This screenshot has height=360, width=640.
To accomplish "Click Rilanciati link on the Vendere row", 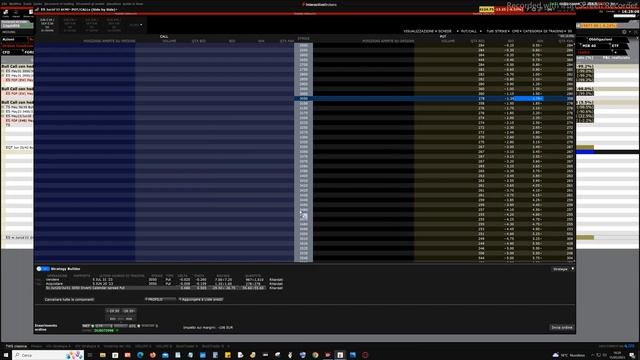I will (x=276, y=280).
